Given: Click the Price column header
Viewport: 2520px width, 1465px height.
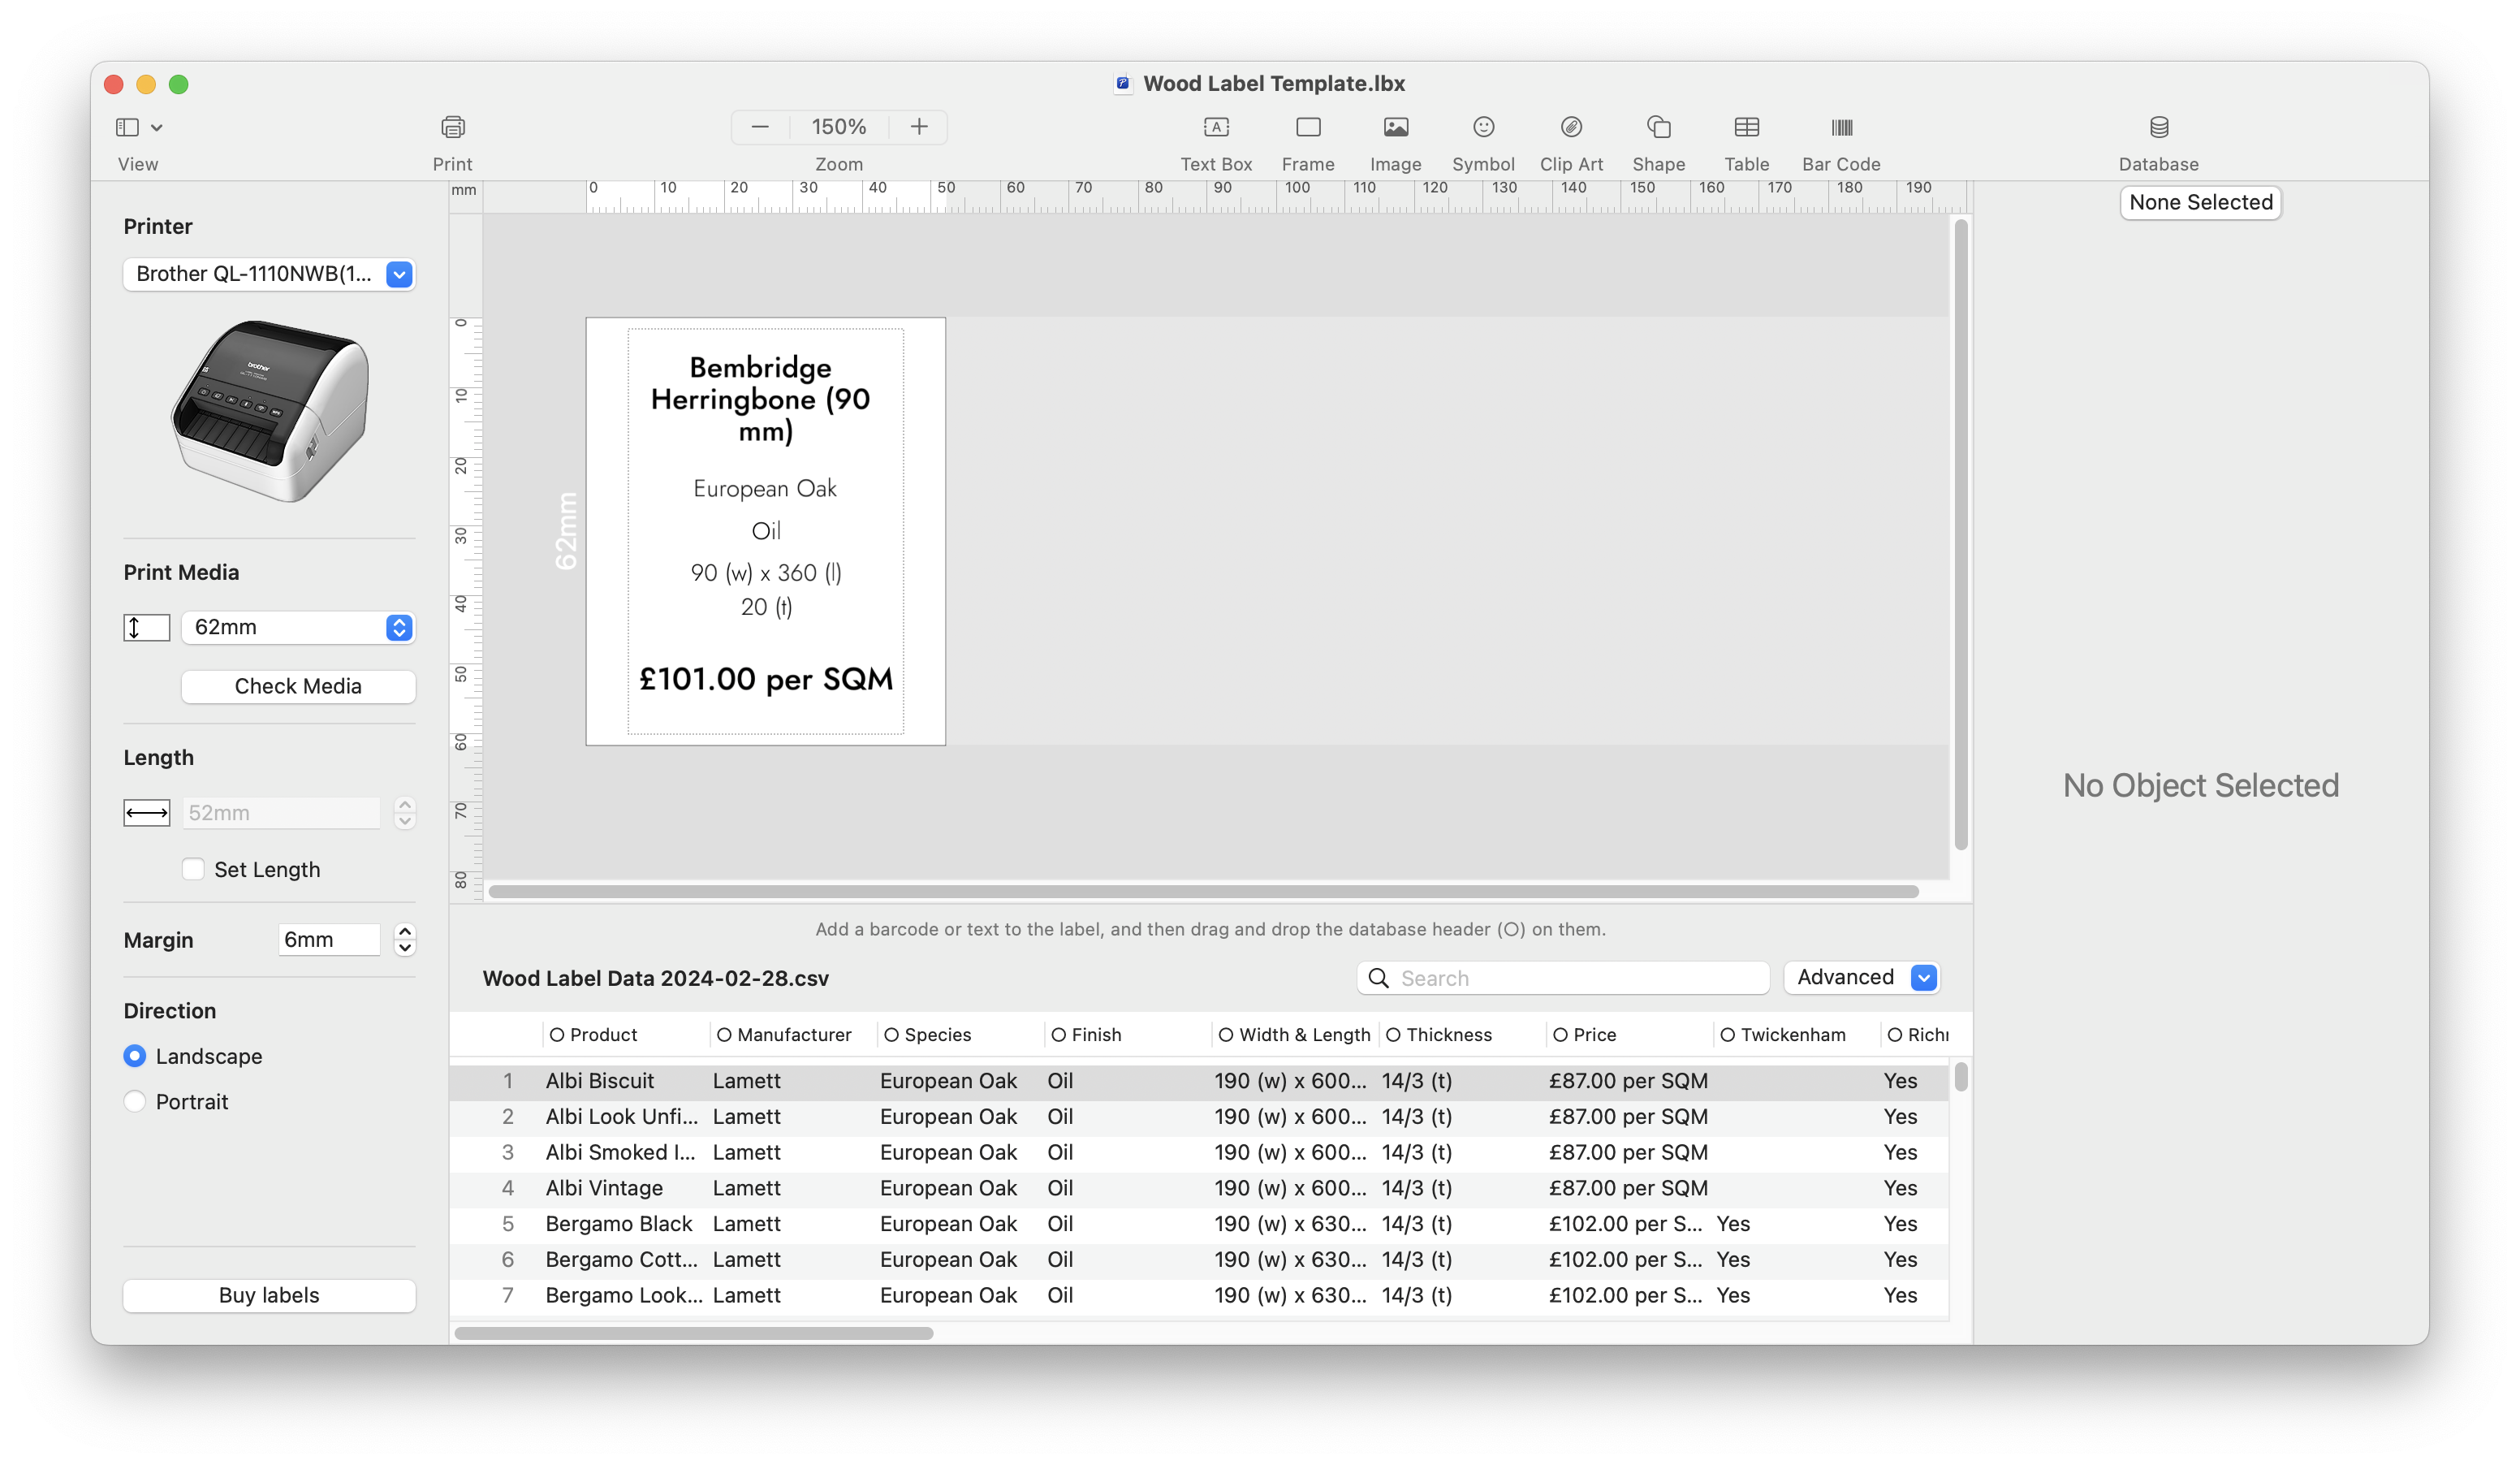Looking at the screenshot, I should (1594, 1034).
